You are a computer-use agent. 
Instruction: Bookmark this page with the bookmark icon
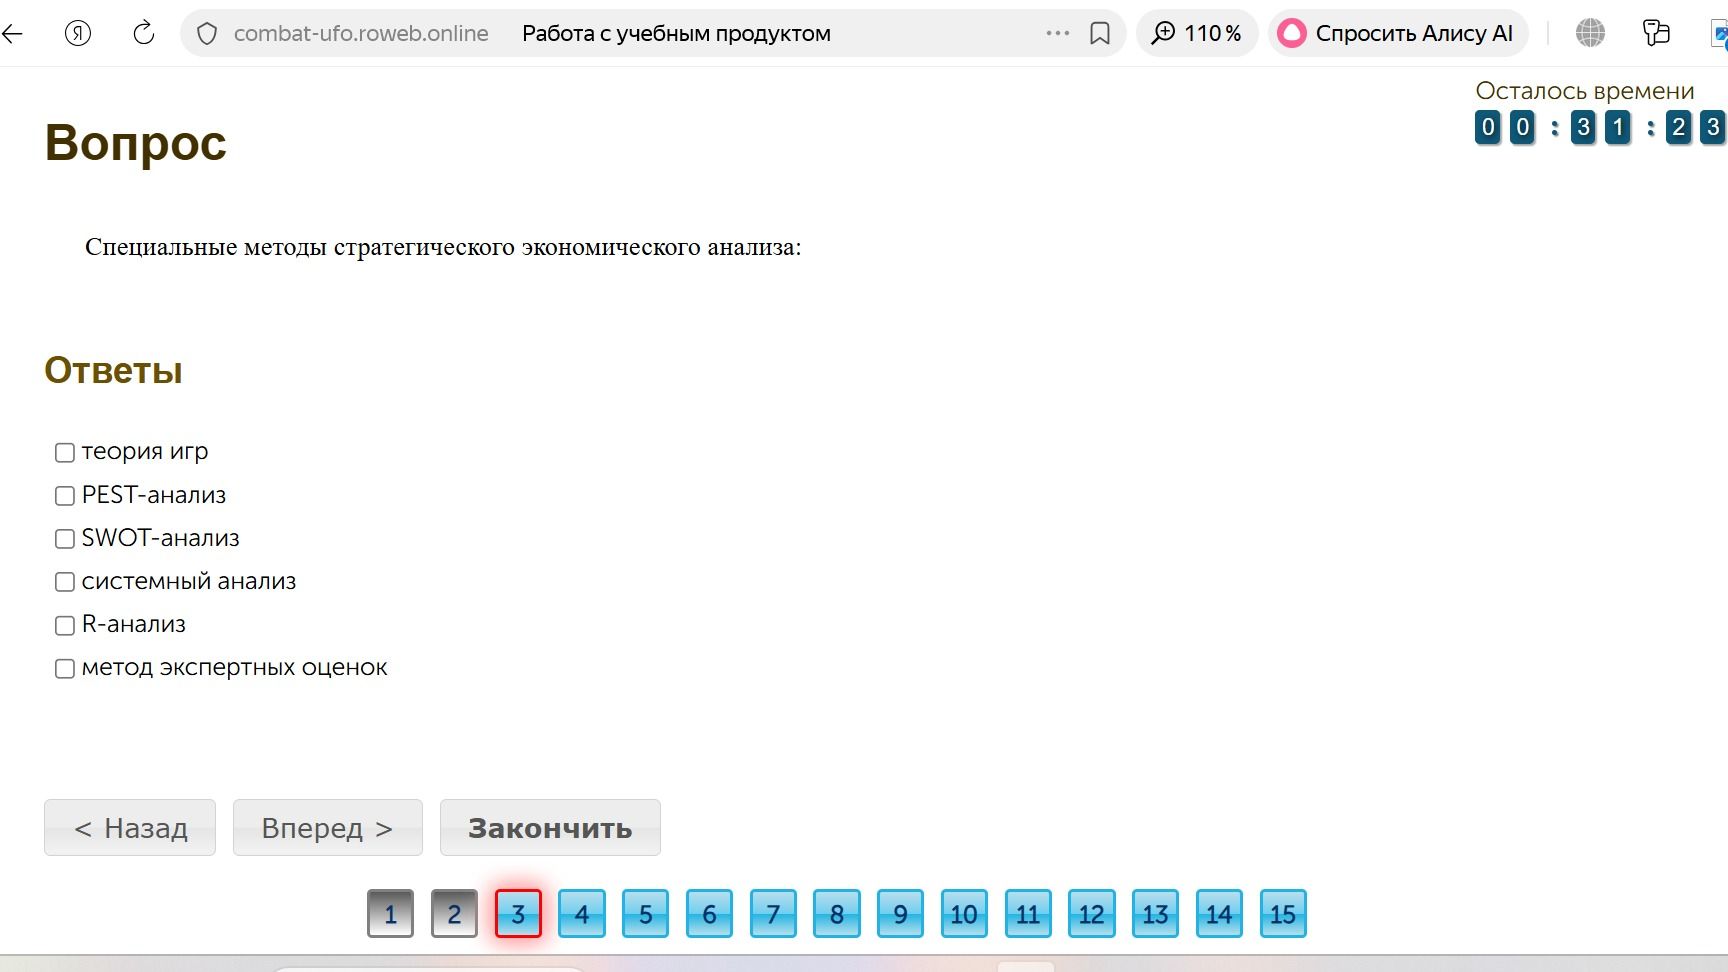pos(1100,34)
